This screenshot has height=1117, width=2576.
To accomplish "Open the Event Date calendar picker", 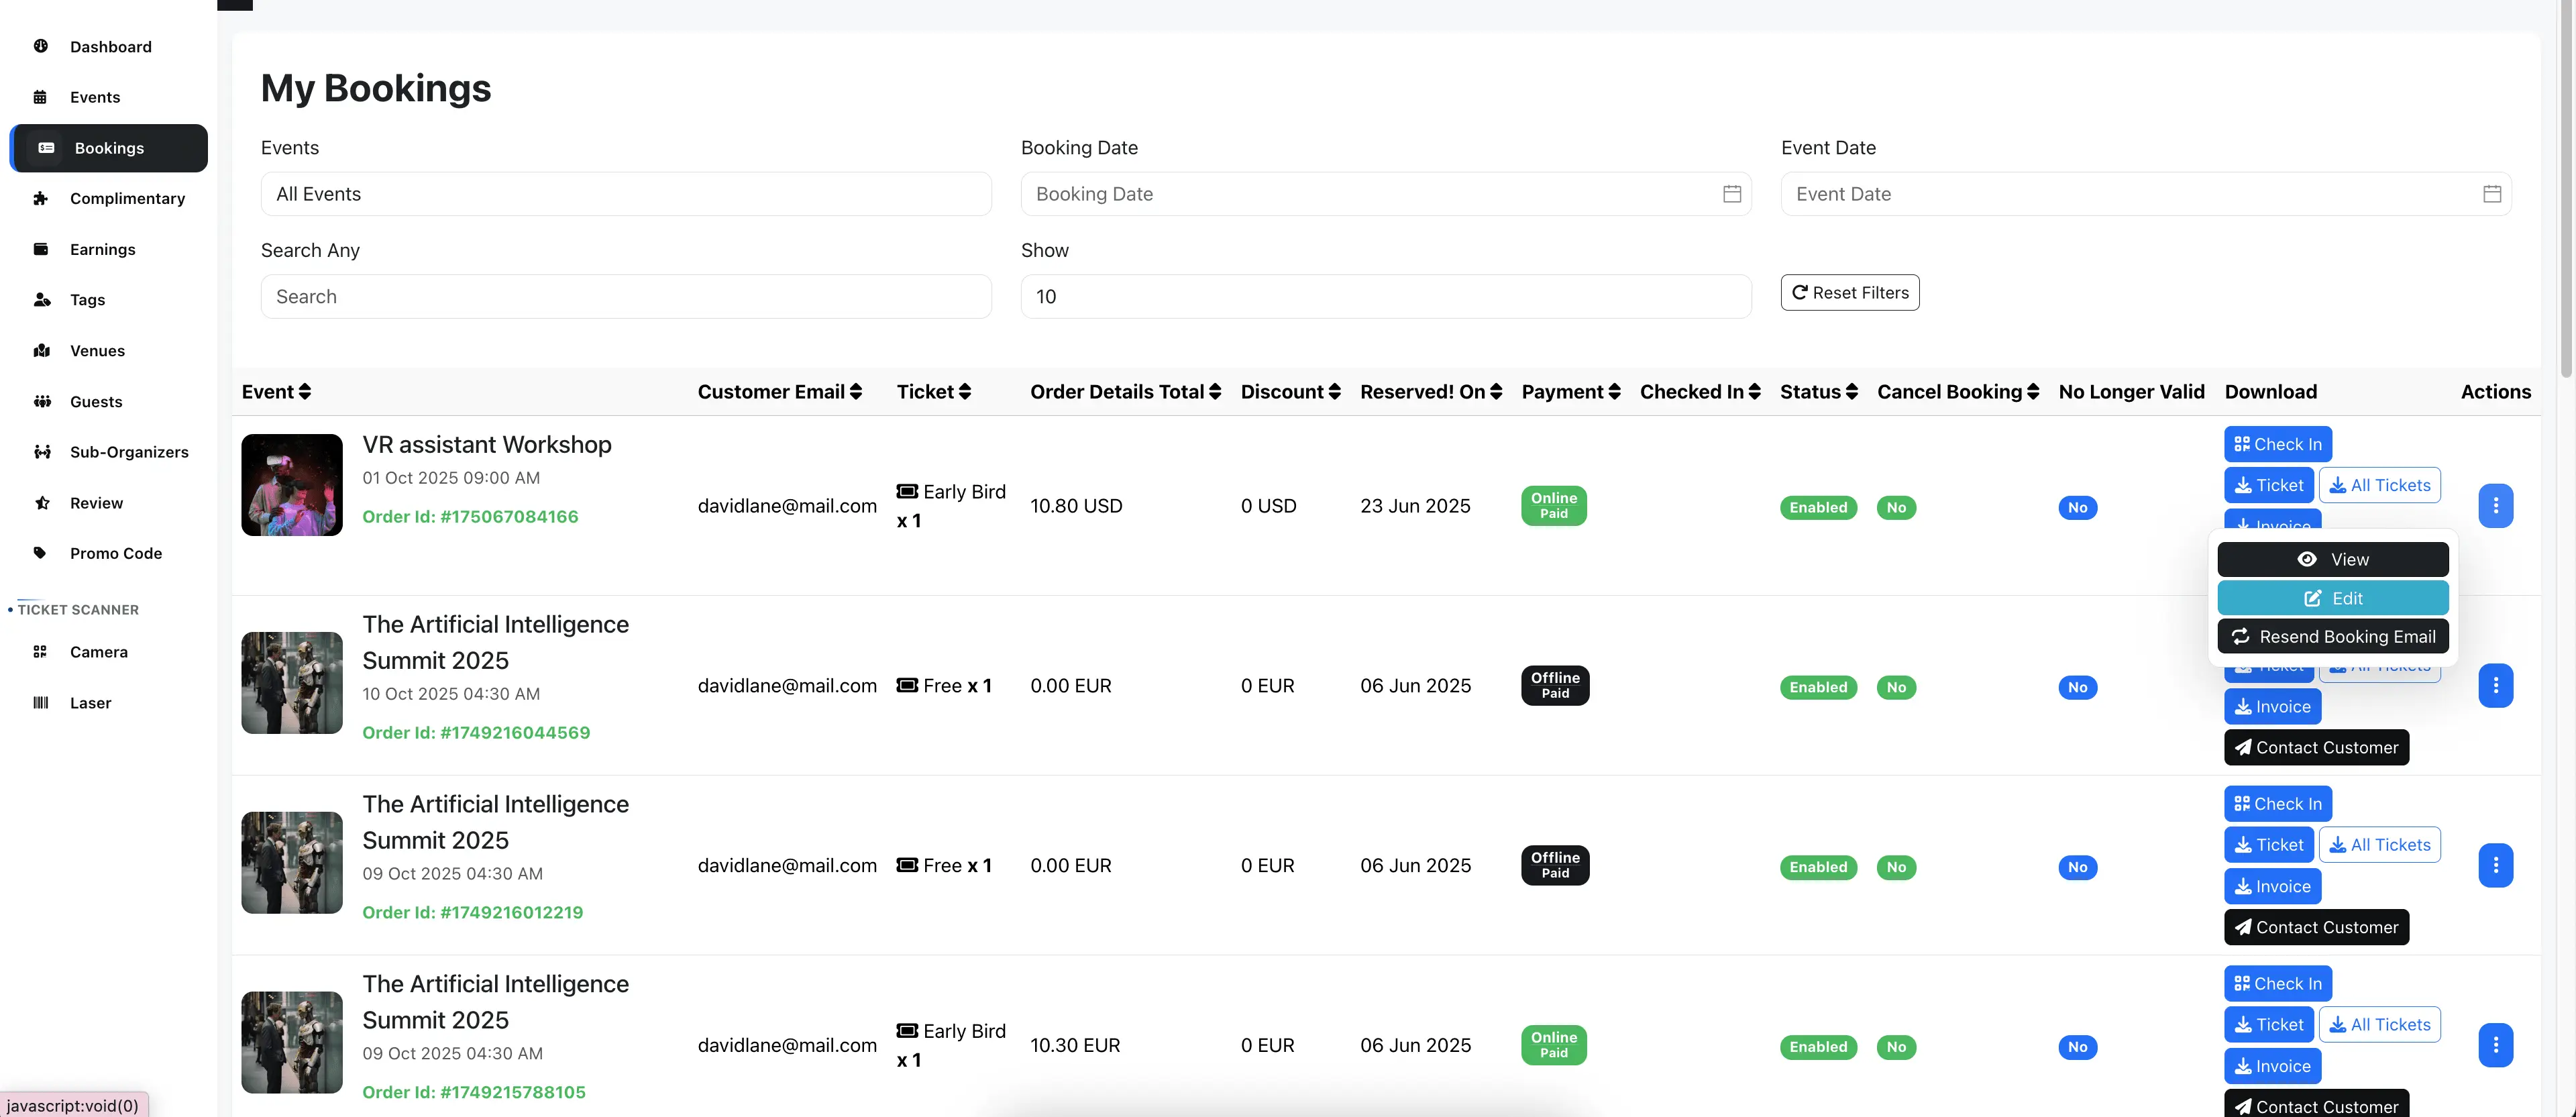I will [2491, 194].
